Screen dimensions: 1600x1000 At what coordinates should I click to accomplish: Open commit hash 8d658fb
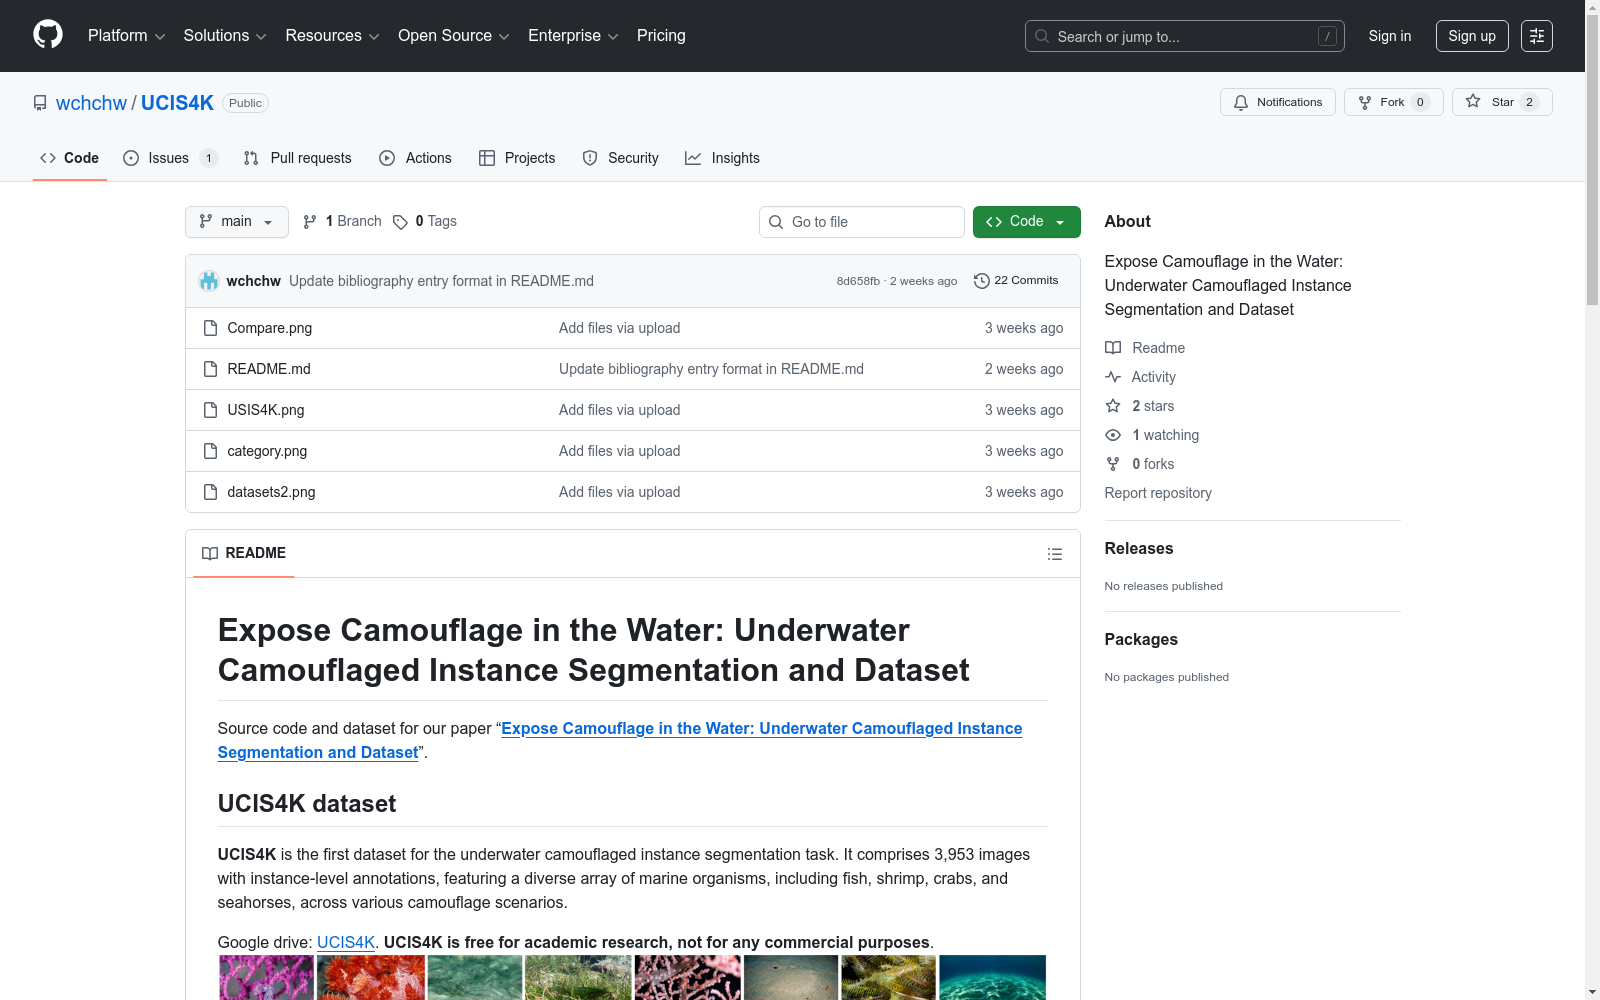pyautogui.click(x=858, y=281)
